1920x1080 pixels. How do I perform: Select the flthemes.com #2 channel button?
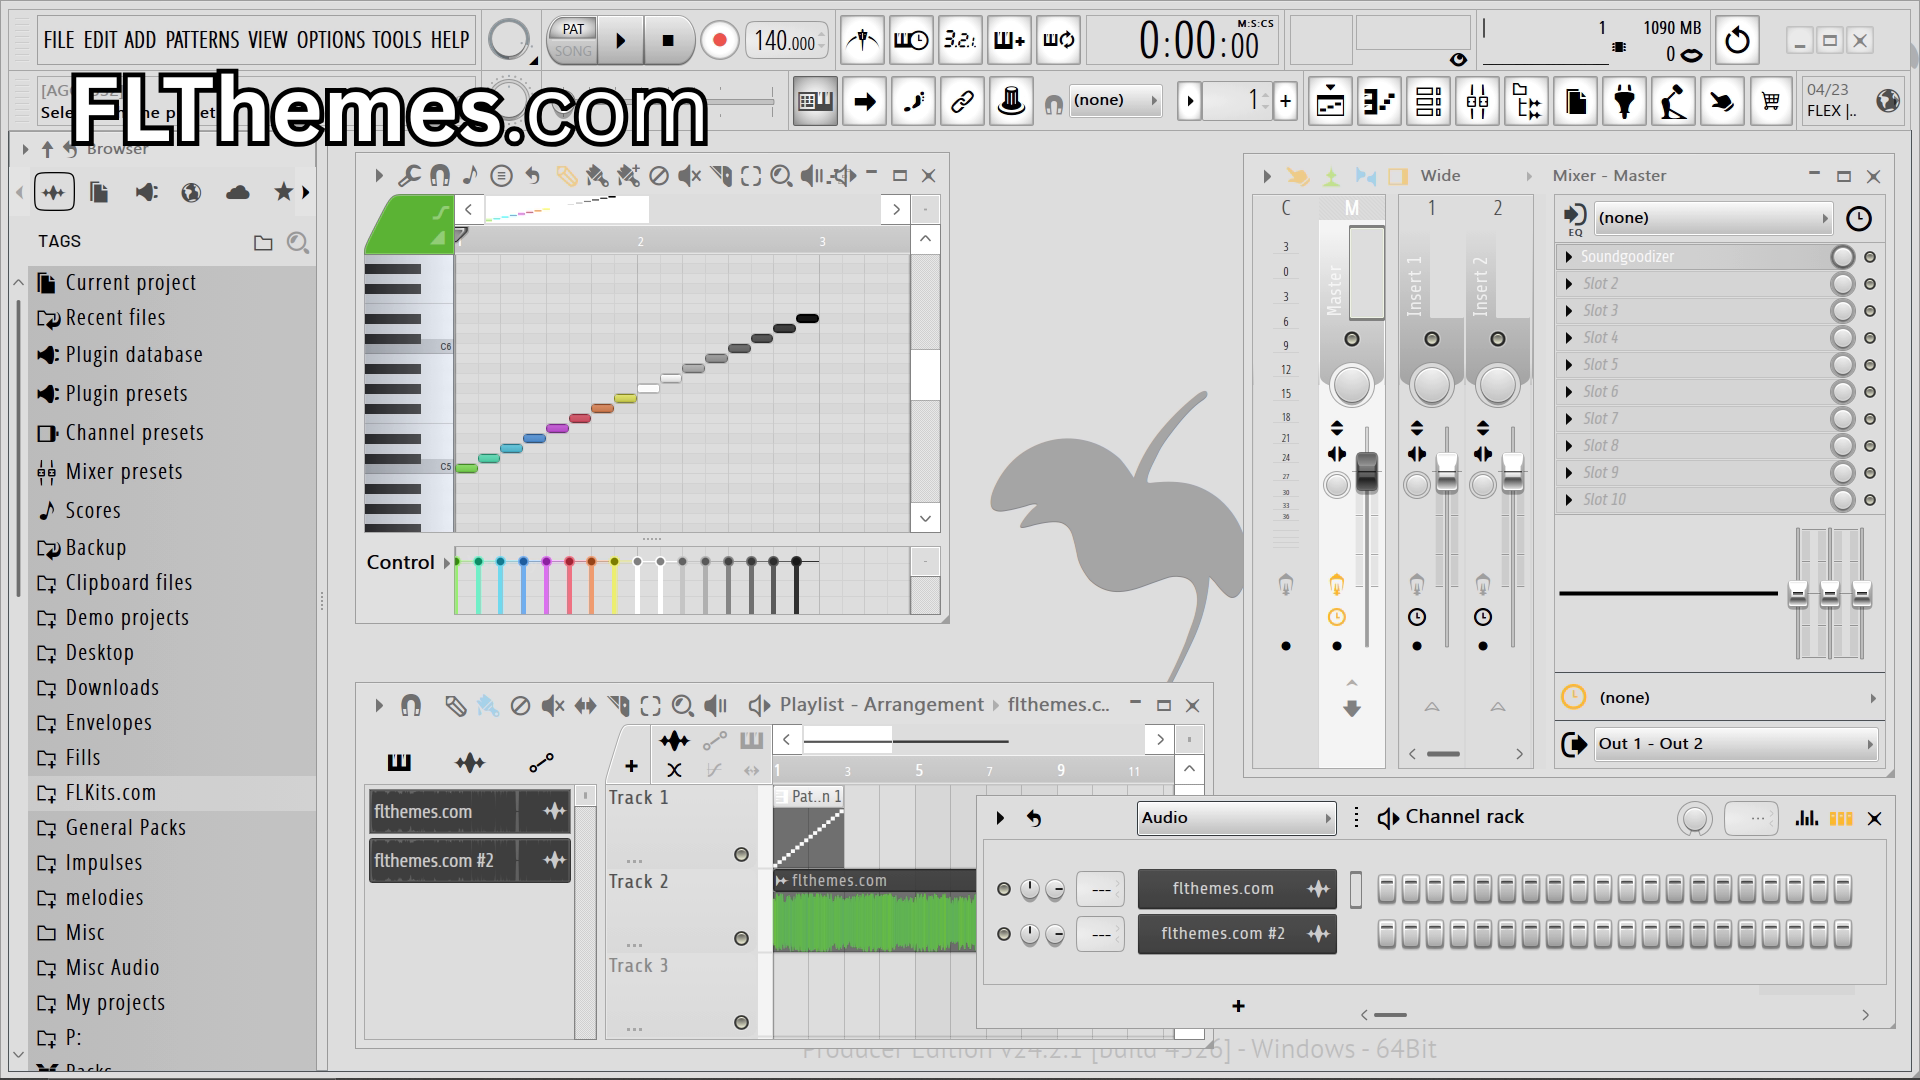[1237, 934]
